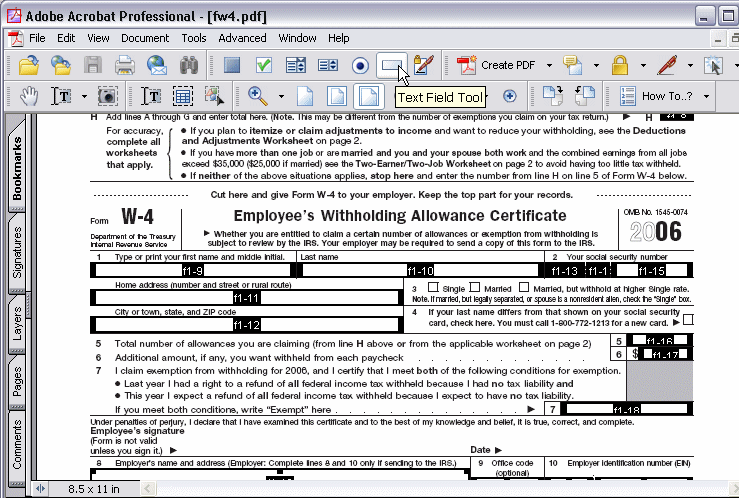Click the Review and Comment note icon
This screenshot has width=739, height=498.
[x=573, y=65]
